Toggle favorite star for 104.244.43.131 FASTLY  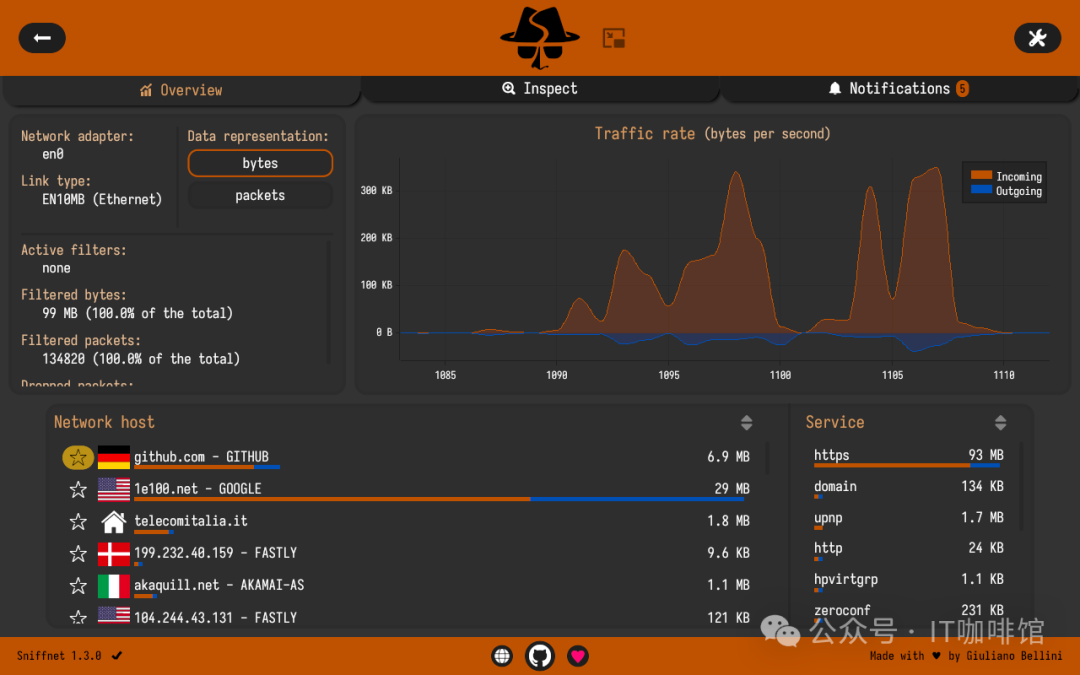78,617
